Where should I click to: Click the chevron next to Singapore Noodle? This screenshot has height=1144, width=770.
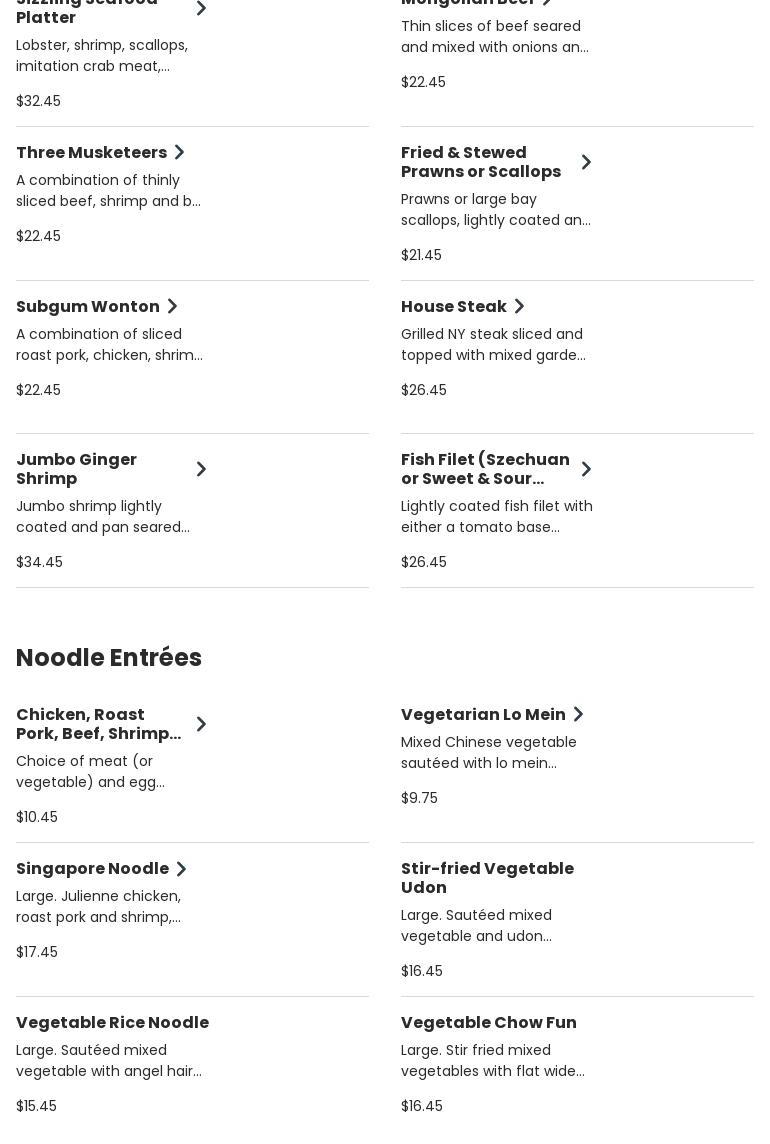tap(181, 869)
